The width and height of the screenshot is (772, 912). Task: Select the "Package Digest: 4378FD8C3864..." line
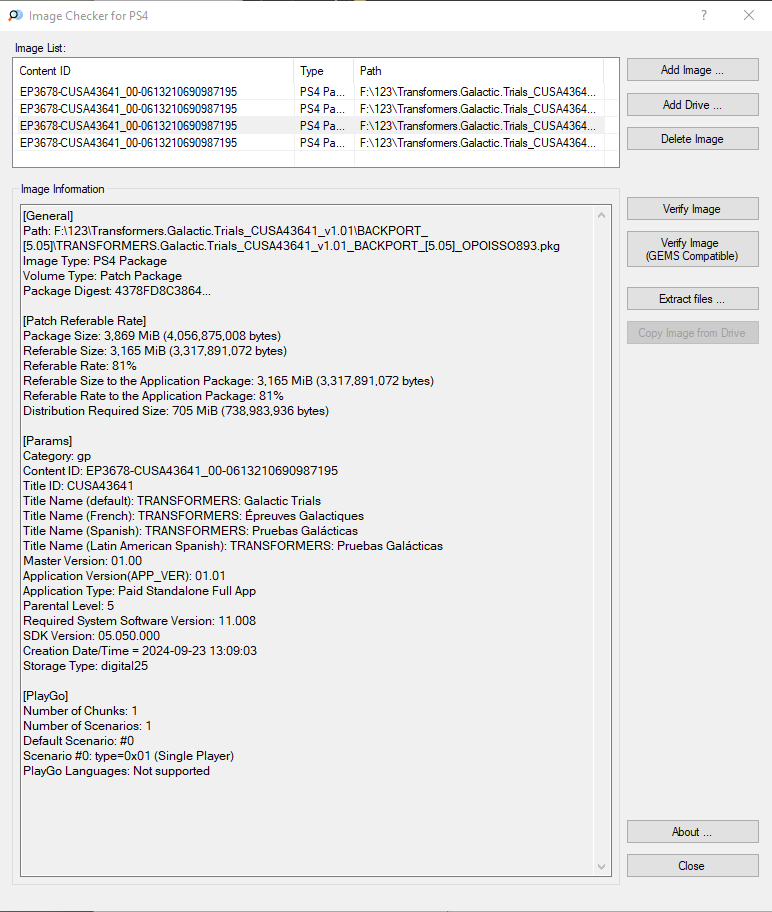(x=117, y=291)
